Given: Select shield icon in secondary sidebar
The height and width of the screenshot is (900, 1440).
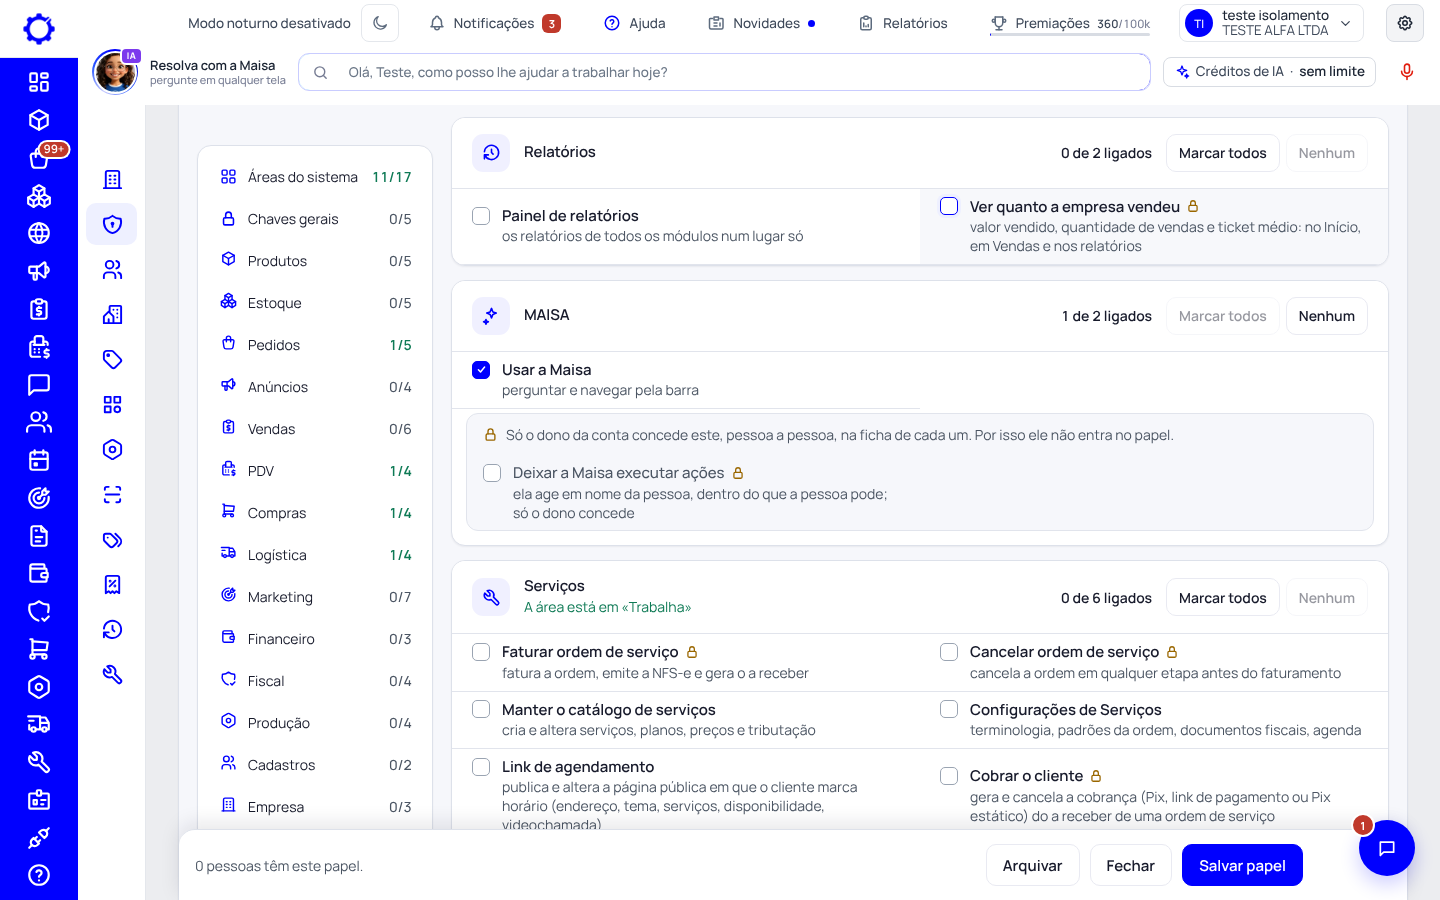Looking at the screenshot, I should 112,224.
